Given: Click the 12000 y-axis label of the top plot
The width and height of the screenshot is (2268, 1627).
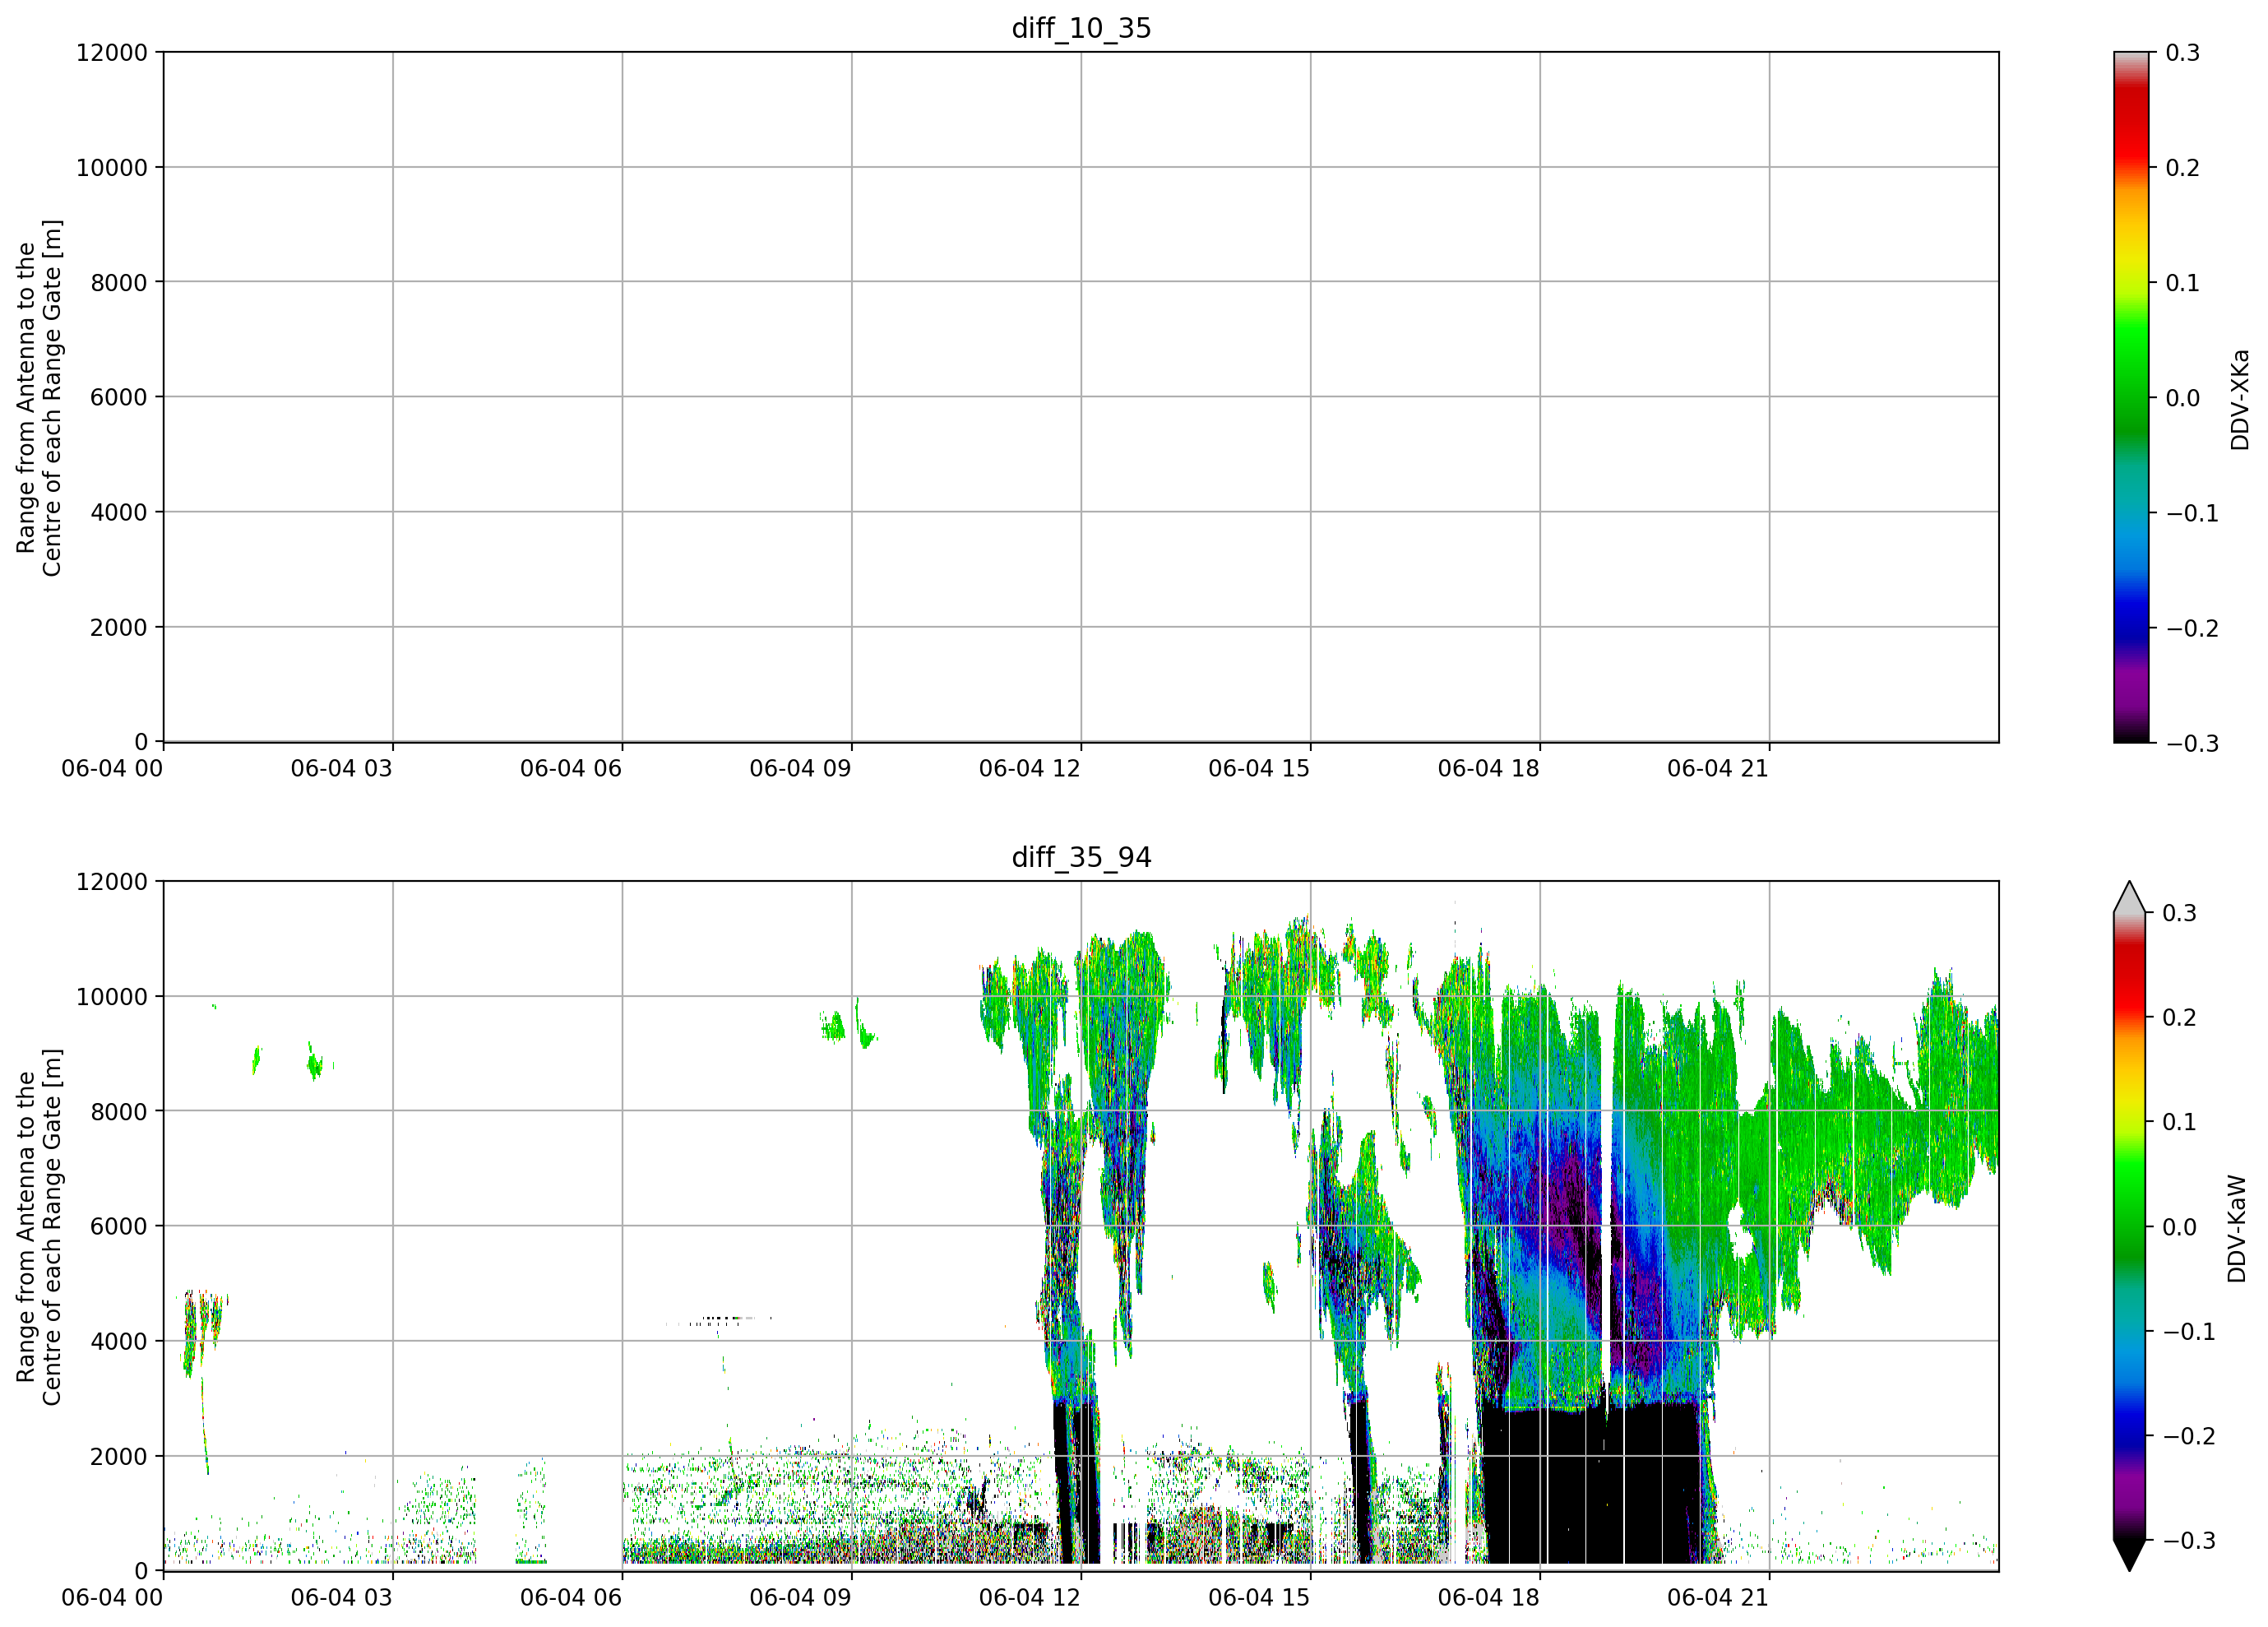Looking at the screenshot, I should tap(112, 53).
